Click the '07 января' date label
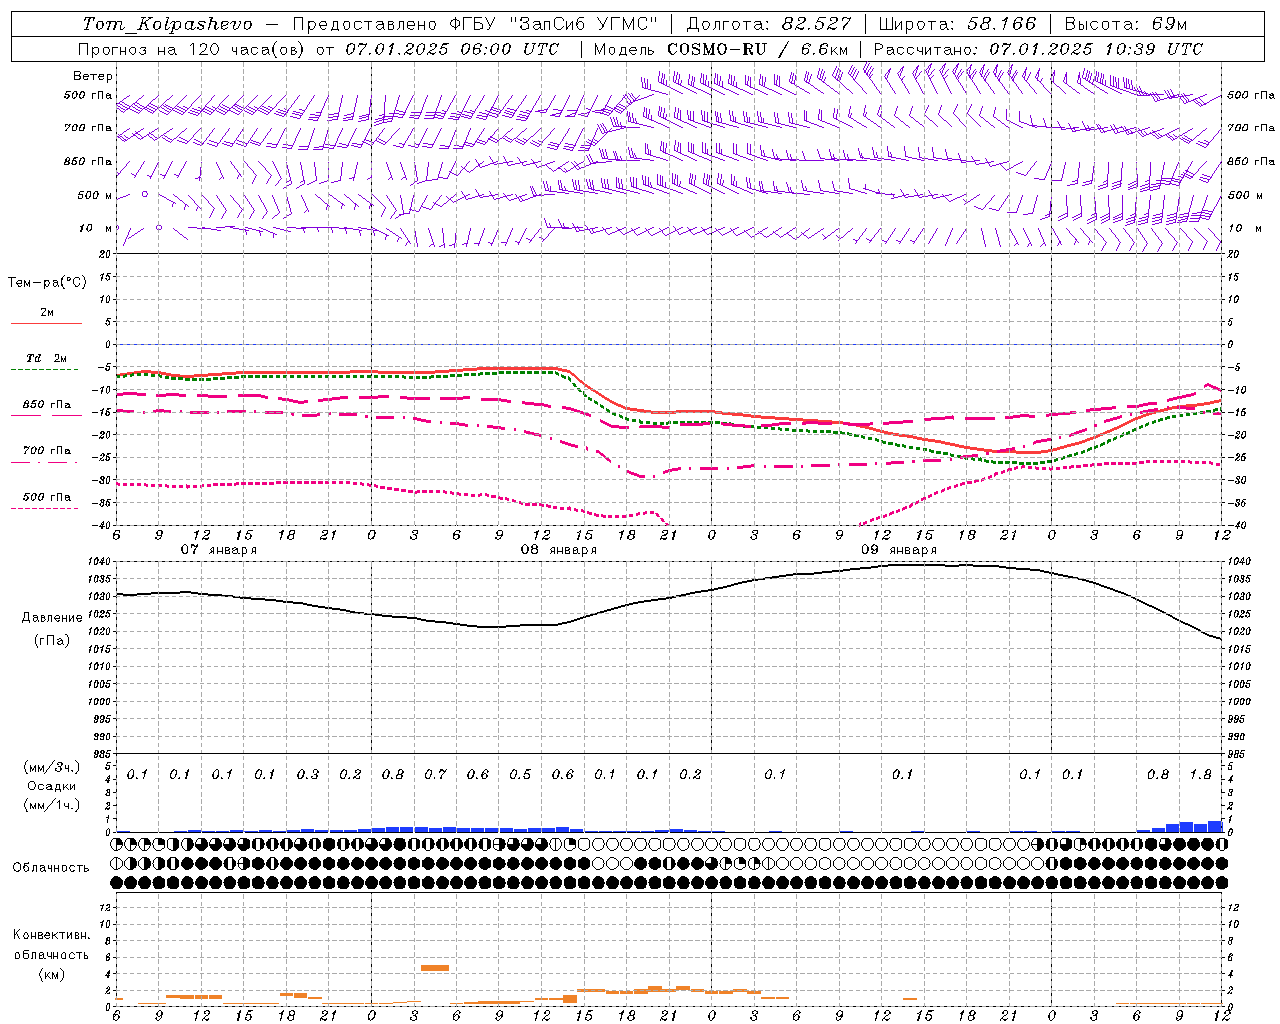This screenshot has width=1280, height=1024. pyautogui.click(x=218, y=550)
